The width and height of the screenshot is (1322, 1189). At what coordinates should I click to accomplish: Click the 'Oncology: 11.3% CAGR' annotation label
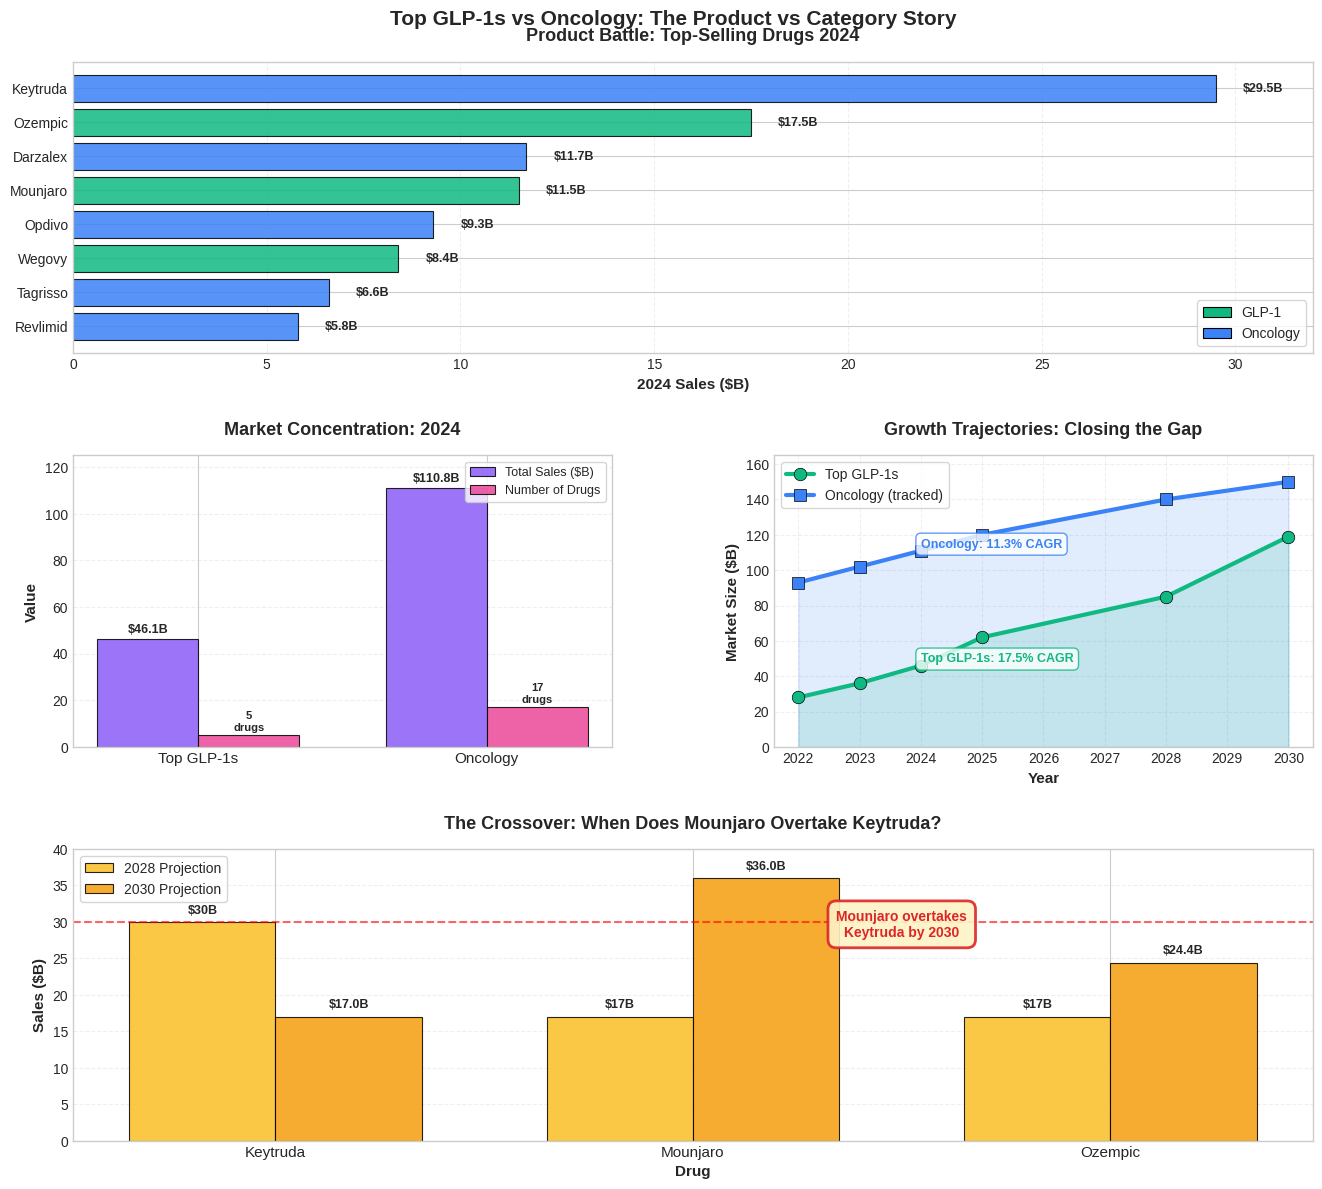991,544
